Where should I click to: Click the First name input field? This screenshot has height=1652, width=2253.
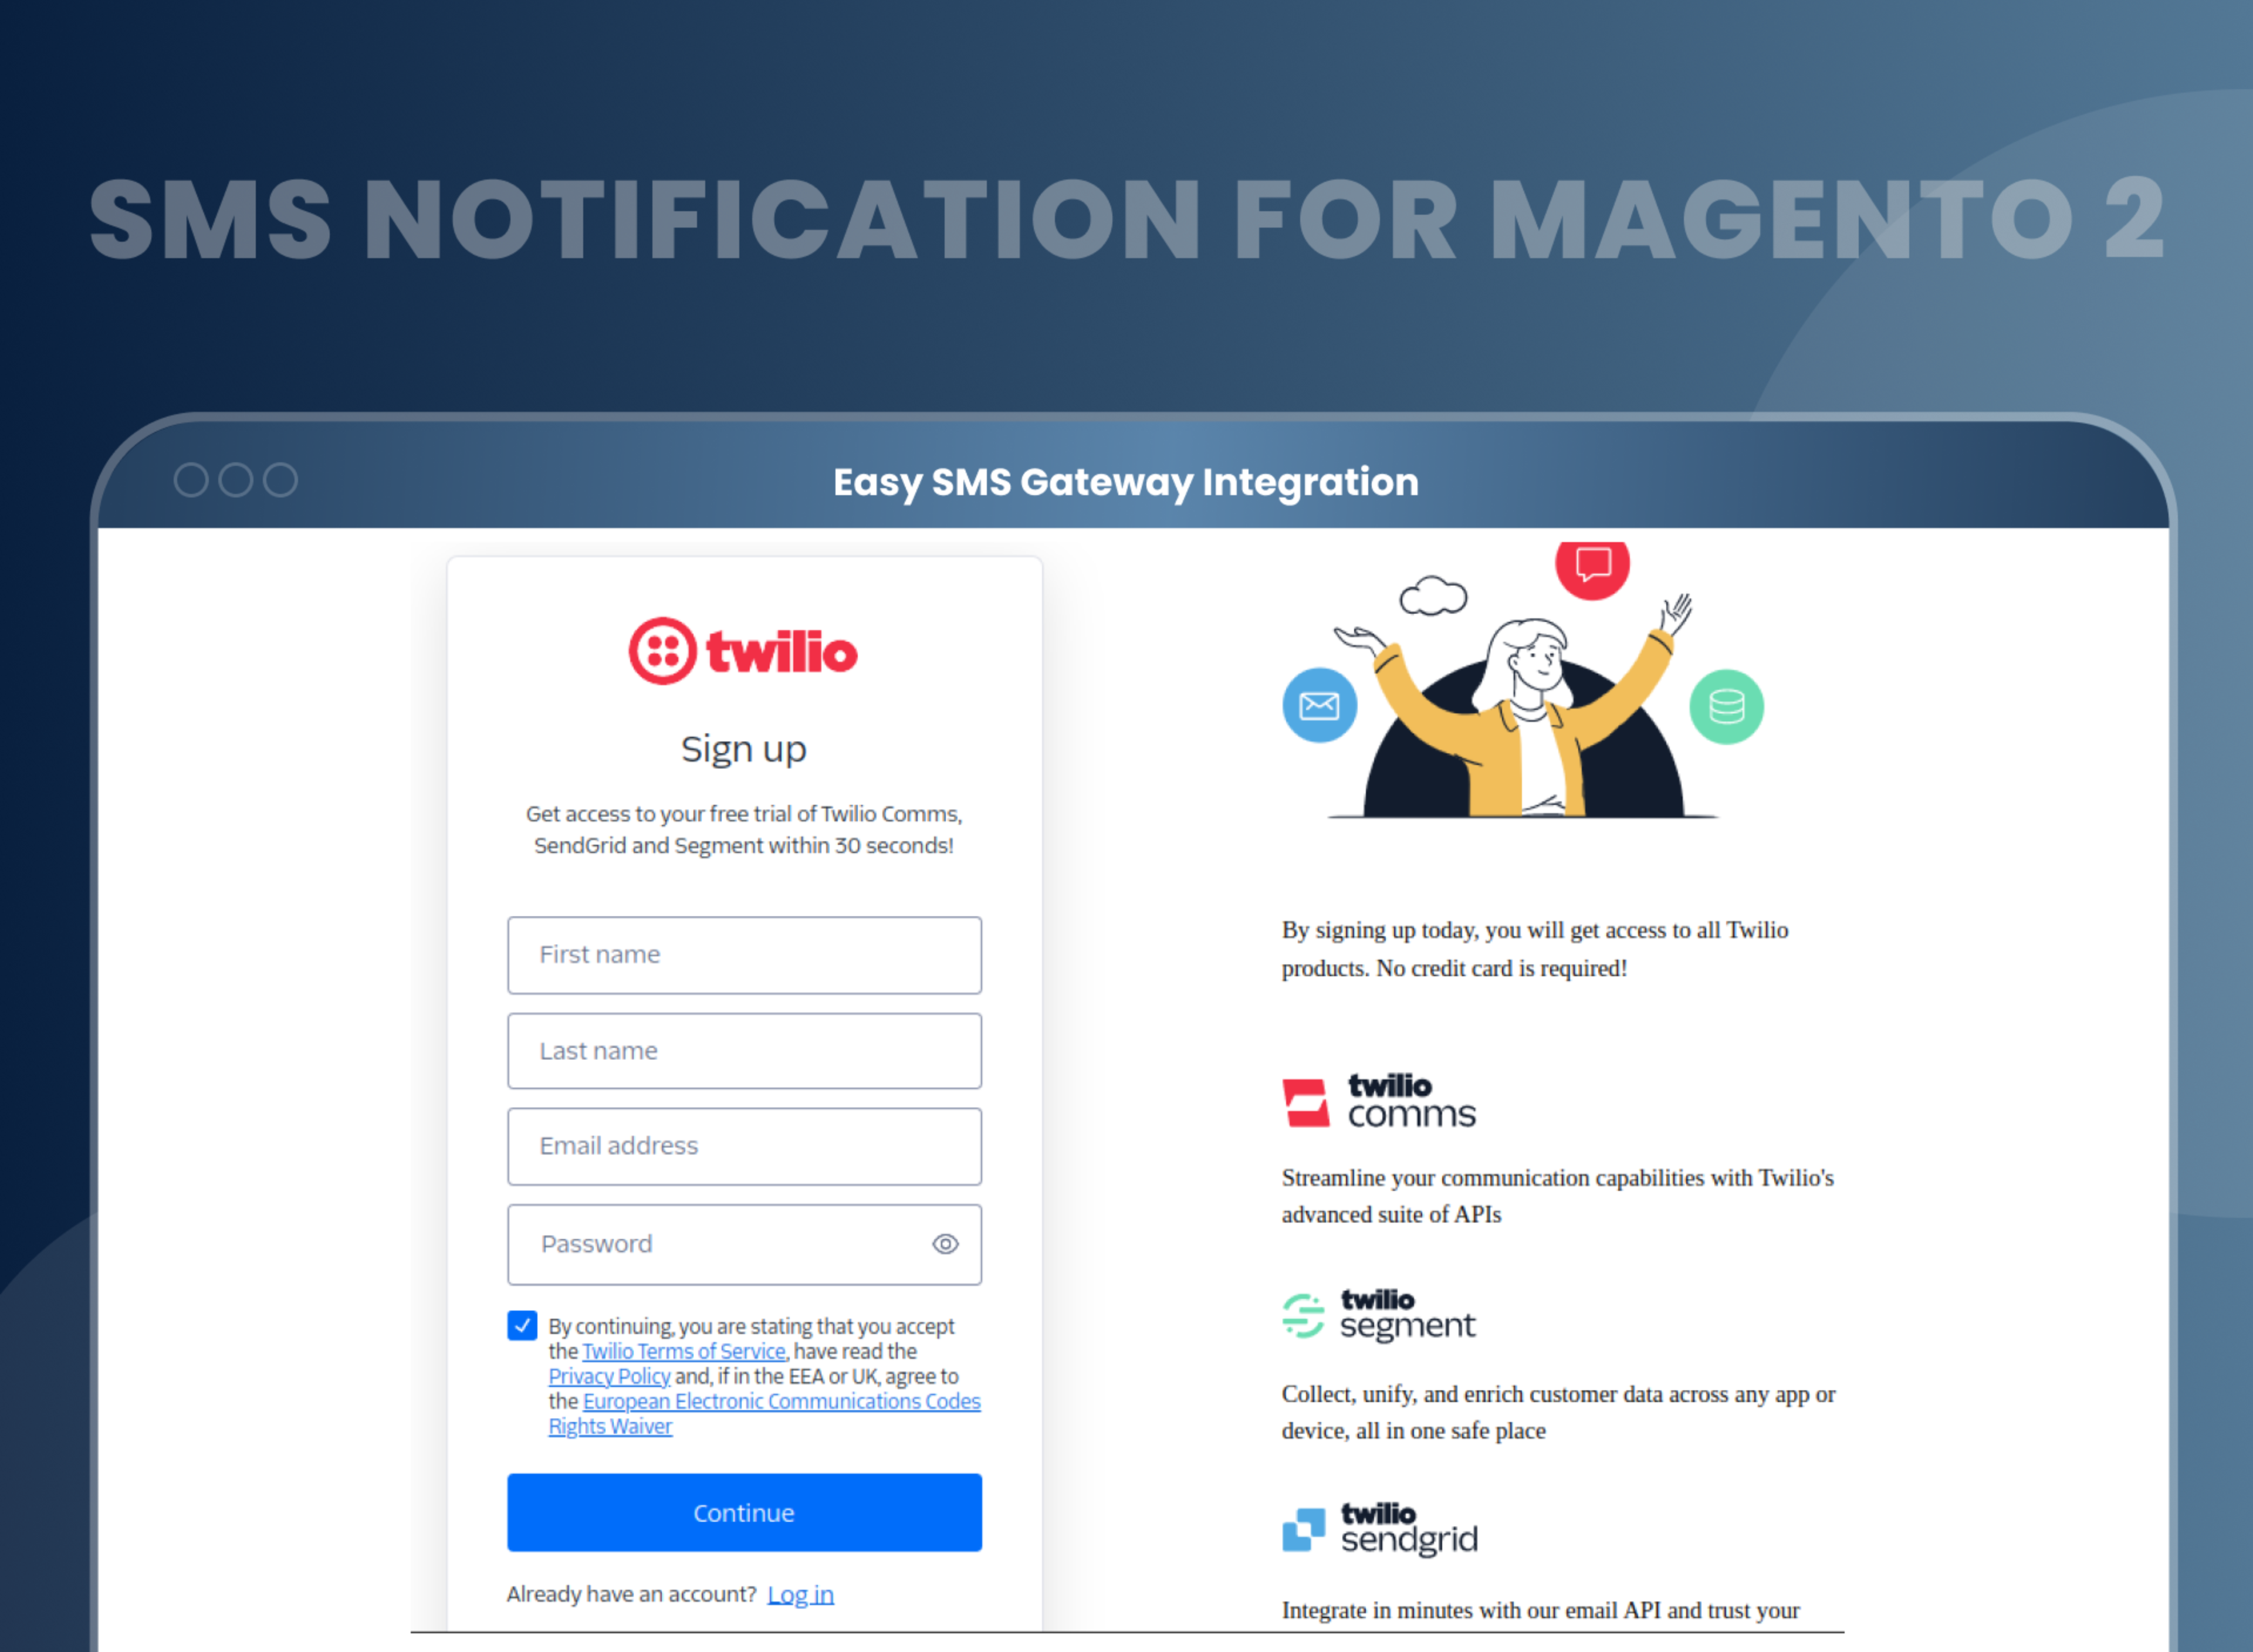(743, 953)
